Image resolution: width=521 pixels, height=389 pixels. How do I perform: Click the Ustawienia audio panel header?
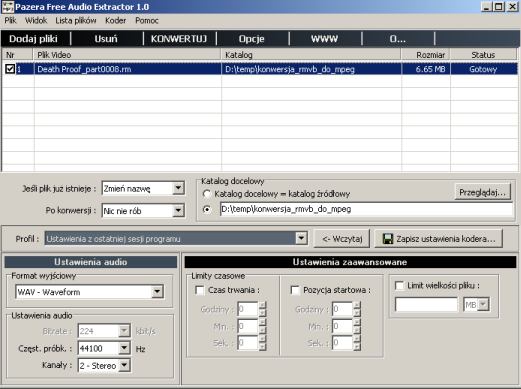click(x=91, y=262)
